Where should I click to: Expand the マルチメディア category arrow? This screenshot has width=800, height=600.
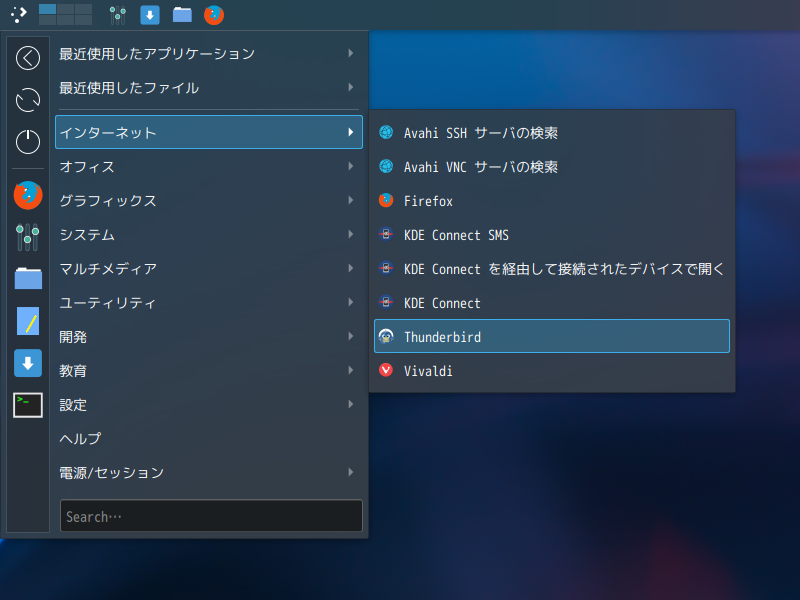(x=351, y=268)
